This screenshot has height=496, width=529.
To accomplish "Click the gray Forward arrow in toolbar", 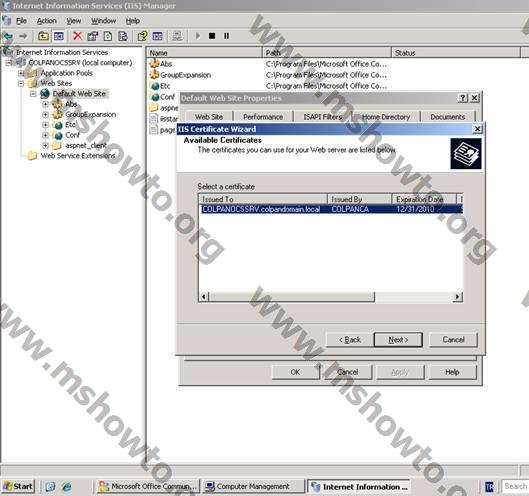I will click(23, 36).
